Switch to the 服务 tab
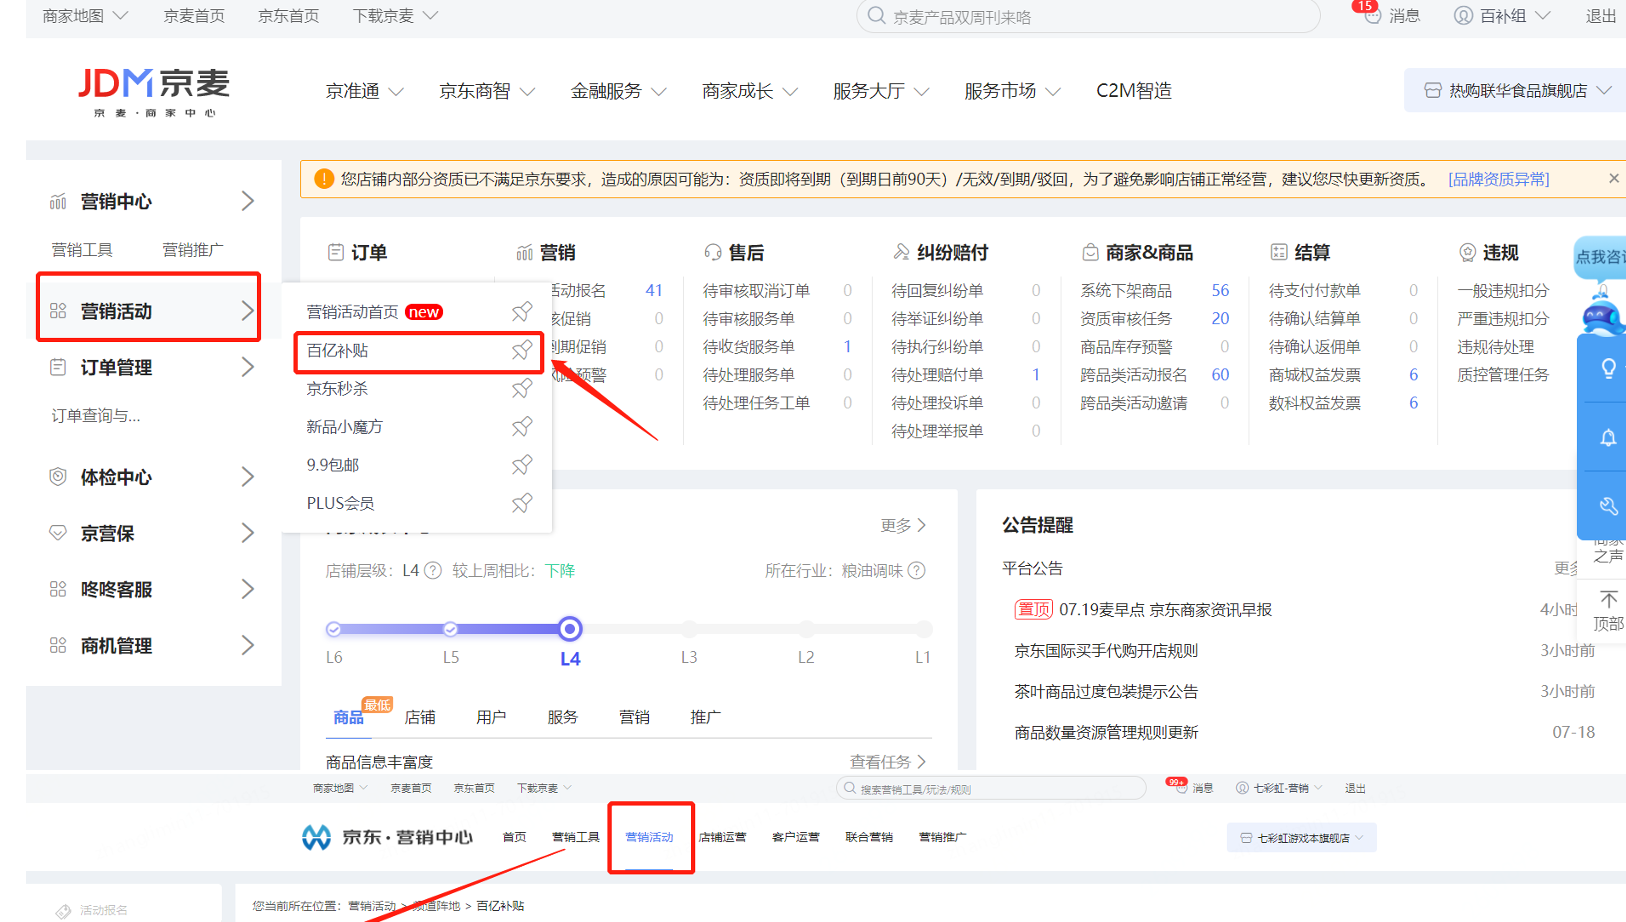Screen dimensions: 1626x922 (x=563, y=717)
